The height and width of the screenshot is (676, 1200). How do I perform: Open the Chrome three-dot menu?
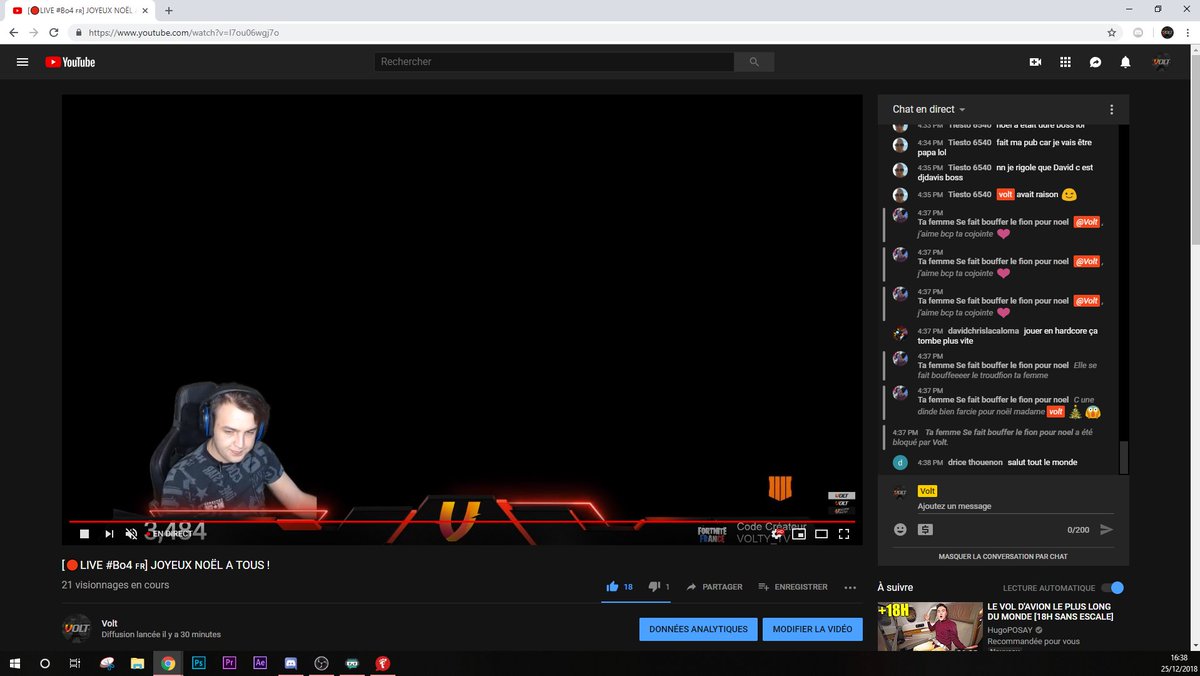[x=1189, y=32]
